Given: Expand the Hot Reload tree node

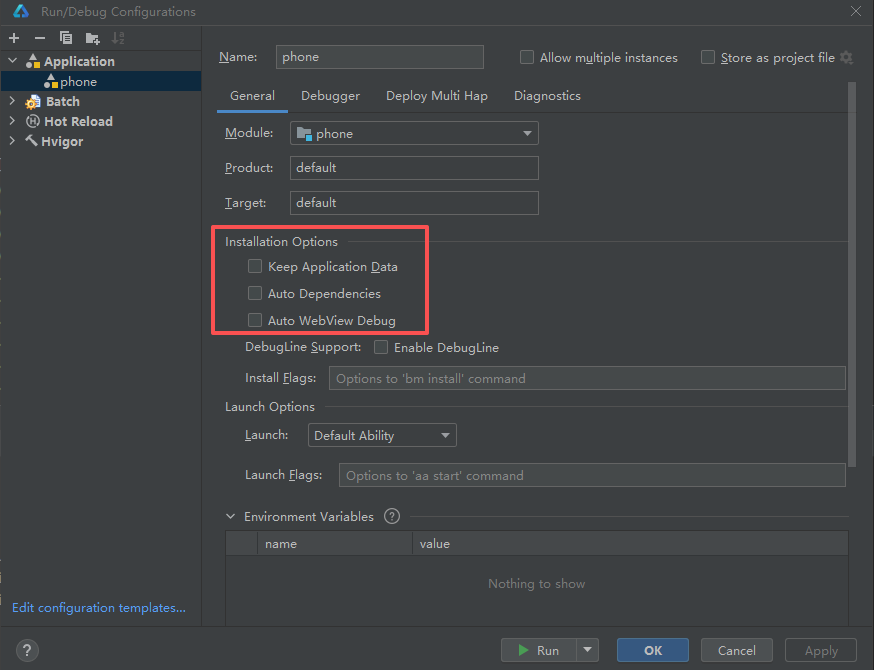Looking at the screenshot, I should point(12,121).
